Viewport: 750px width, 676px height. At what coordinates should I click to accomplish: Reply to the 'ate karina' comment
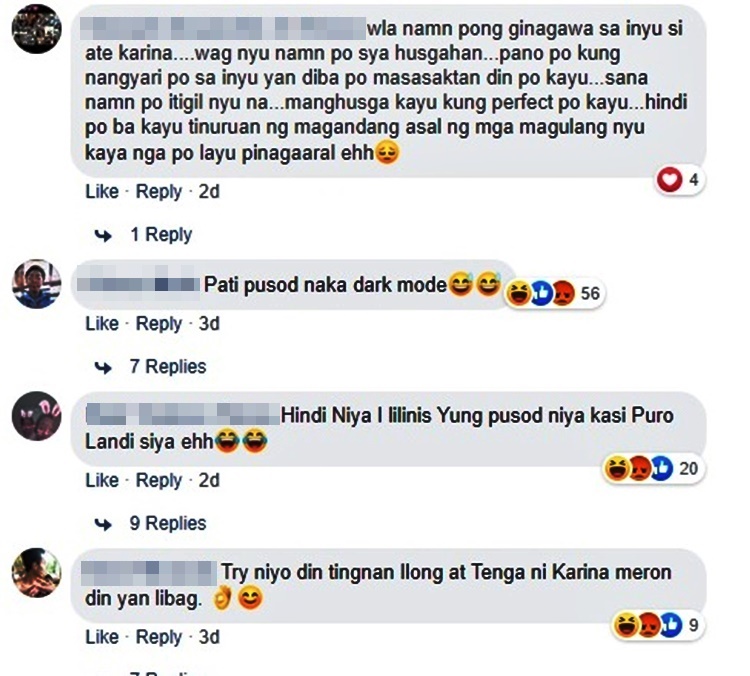pyautogui.click(x=159, y=192)
